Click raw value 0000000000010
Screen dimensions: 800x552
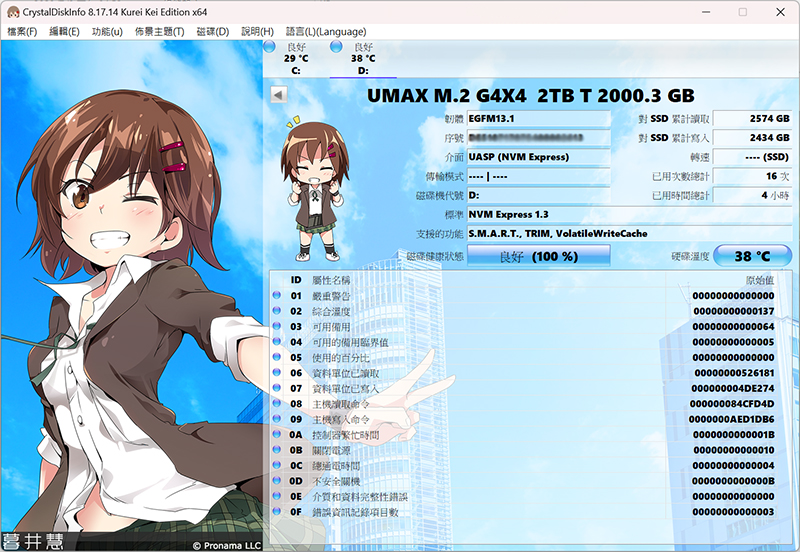point(734,450)
